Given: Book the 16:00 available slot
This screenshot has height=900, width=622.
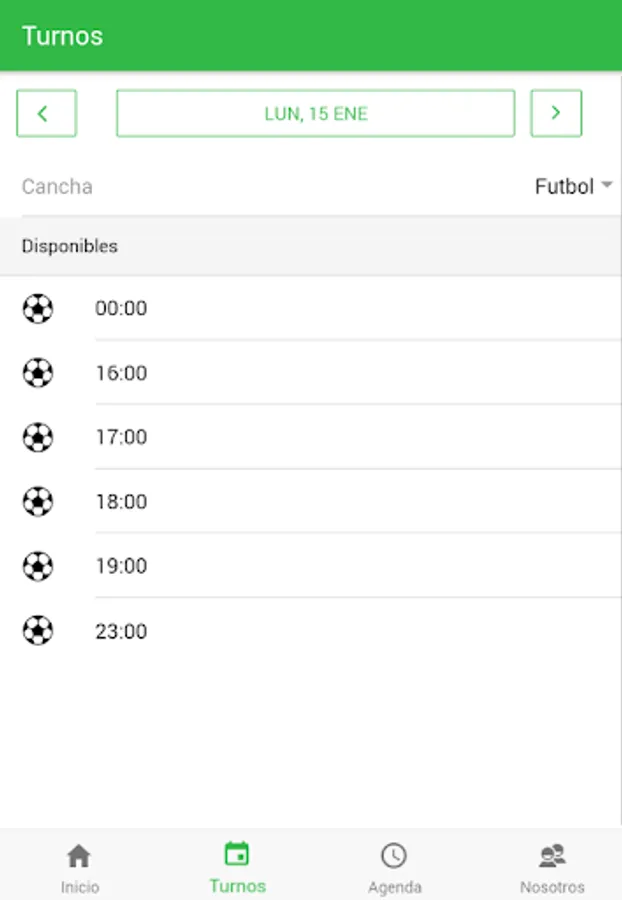Looking at the screenshot, I should (x=121, y=373).
